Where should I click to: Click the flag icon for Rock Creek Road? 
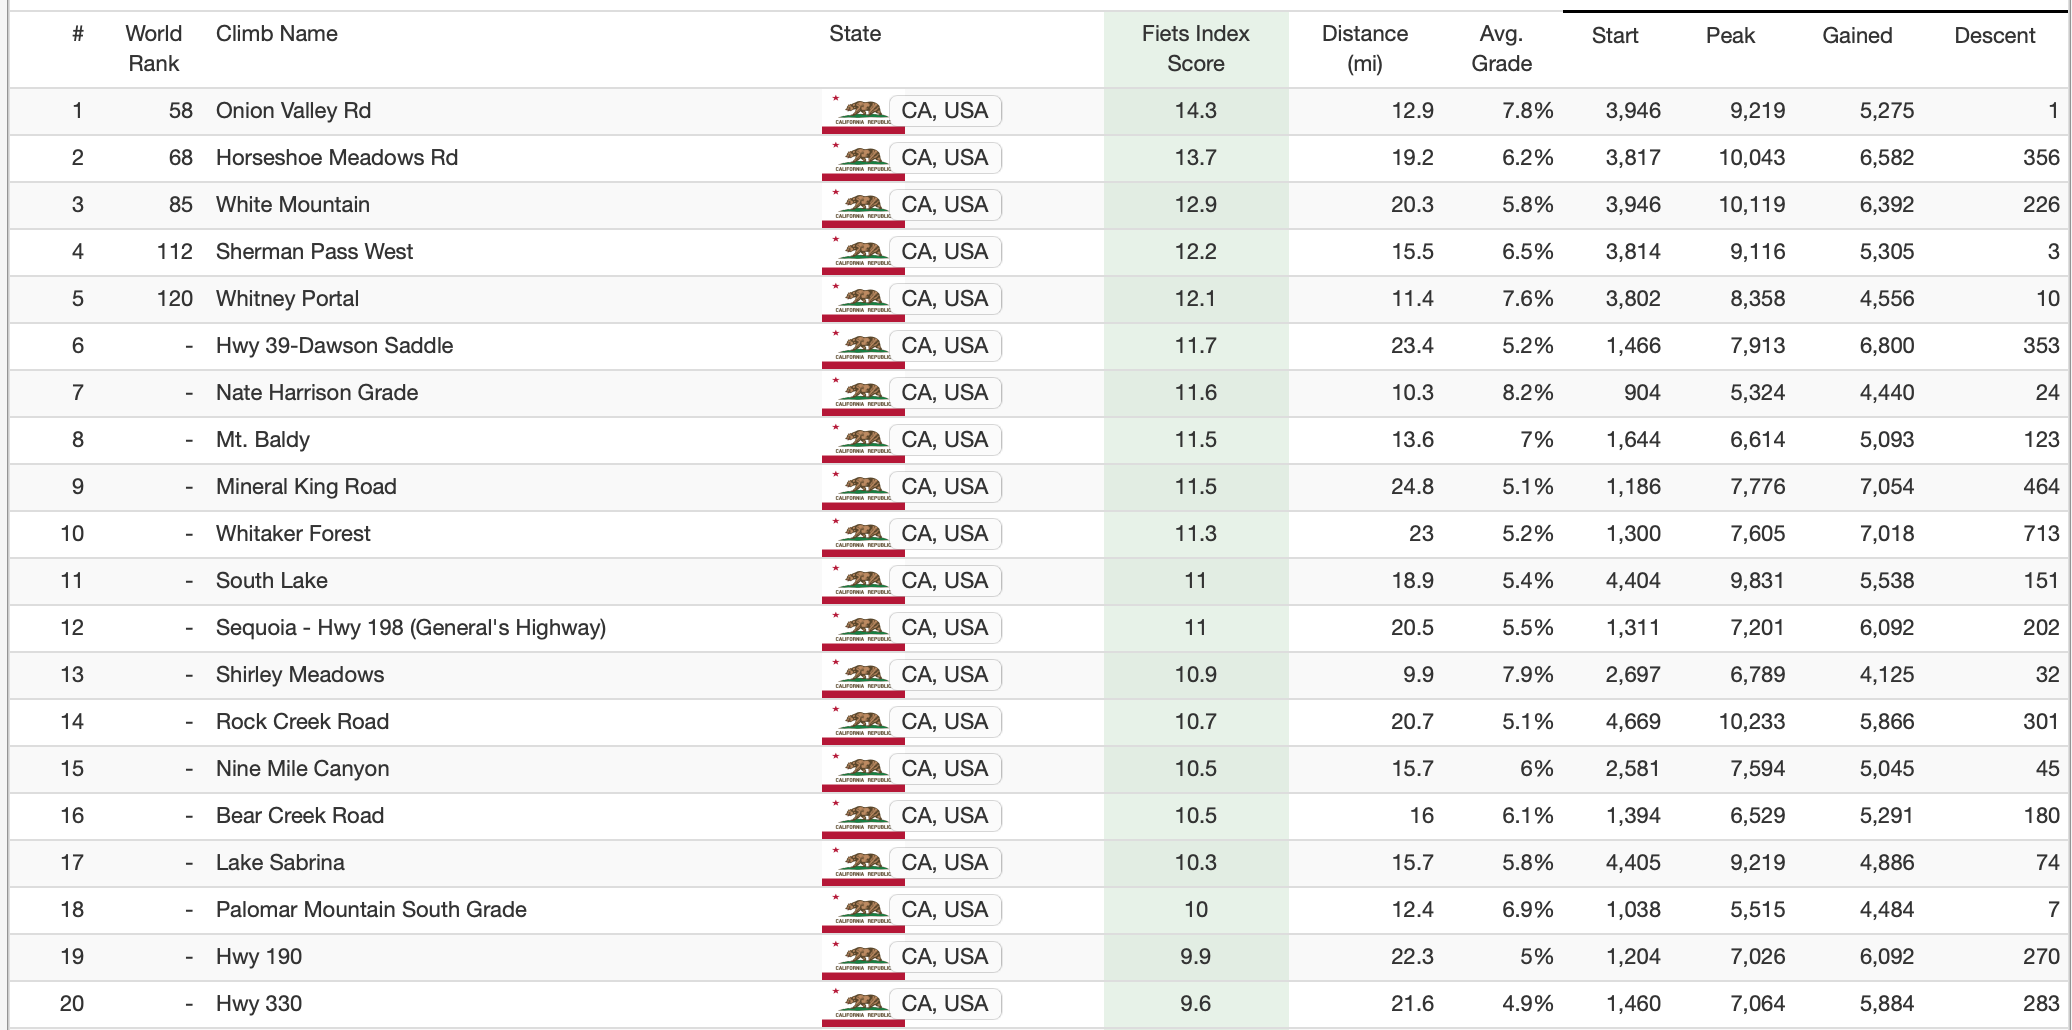(862, 723)
